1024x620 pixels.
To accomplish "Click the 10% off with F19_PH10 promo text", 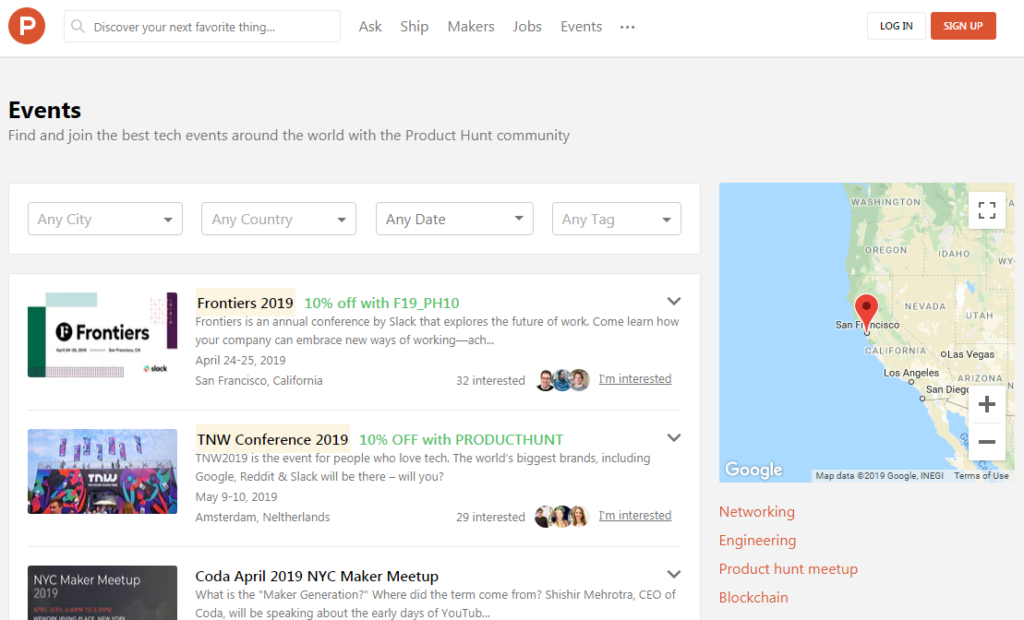I will [x=381, y=303].
